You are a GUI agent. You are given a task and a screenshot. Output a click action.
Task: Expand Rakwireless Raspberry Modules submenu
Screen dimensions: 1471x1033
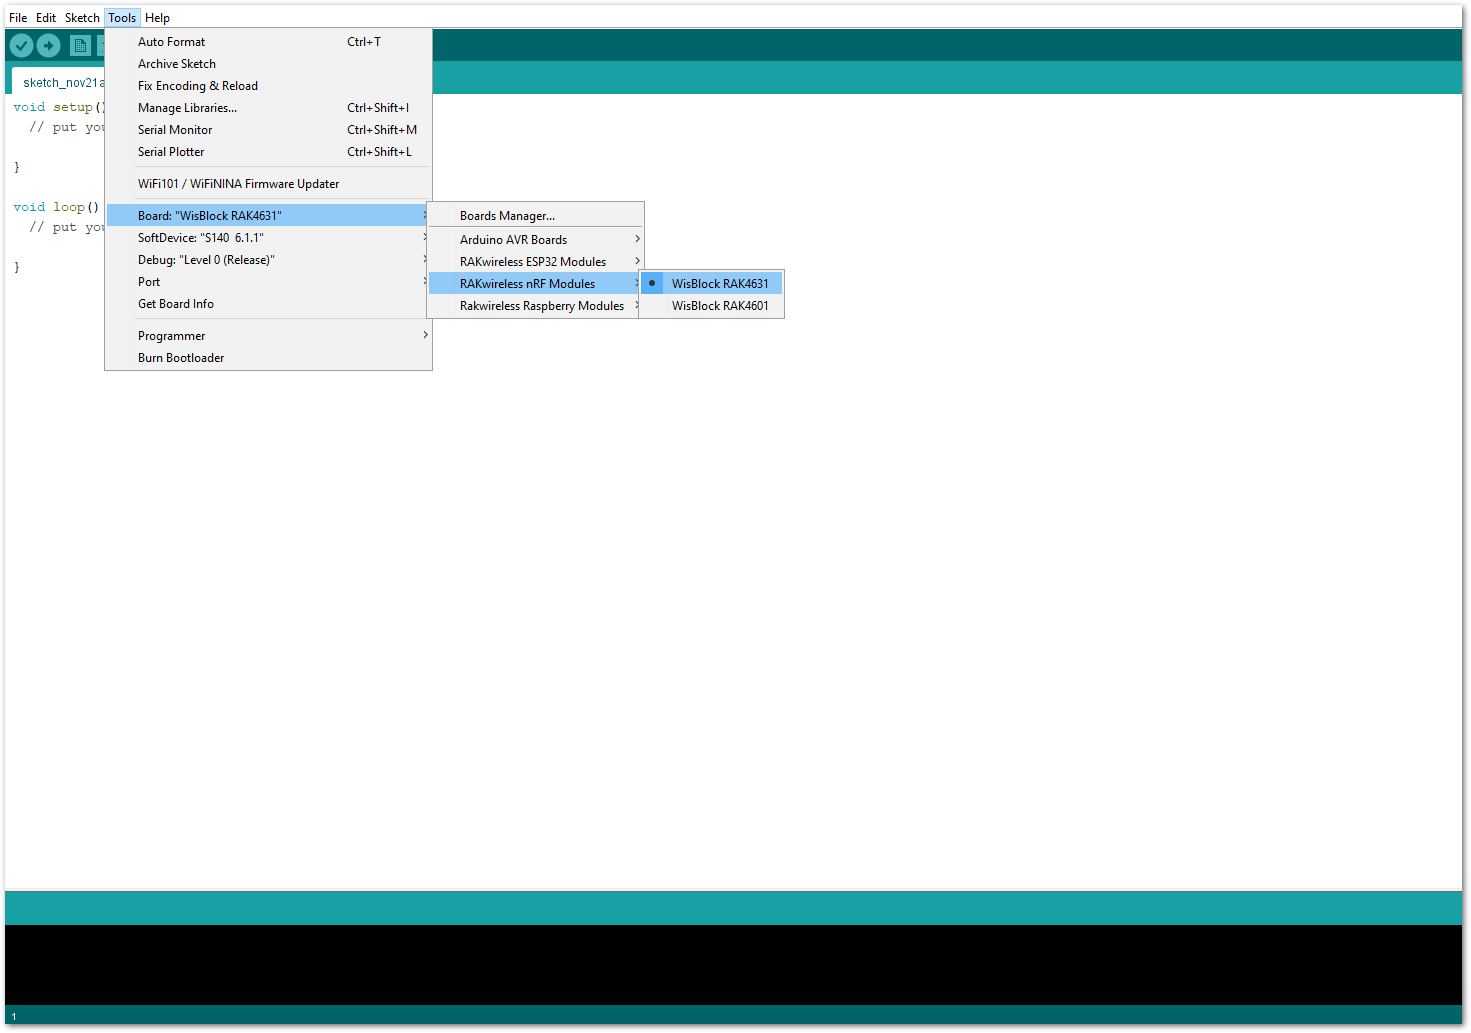(535, 306)
